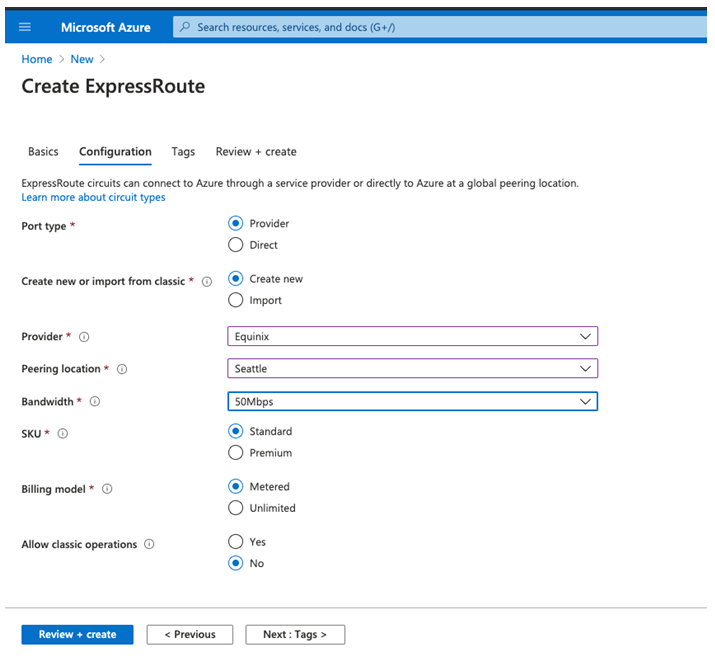
Task: Focus the search resources input field
Action: click(440, 27)
